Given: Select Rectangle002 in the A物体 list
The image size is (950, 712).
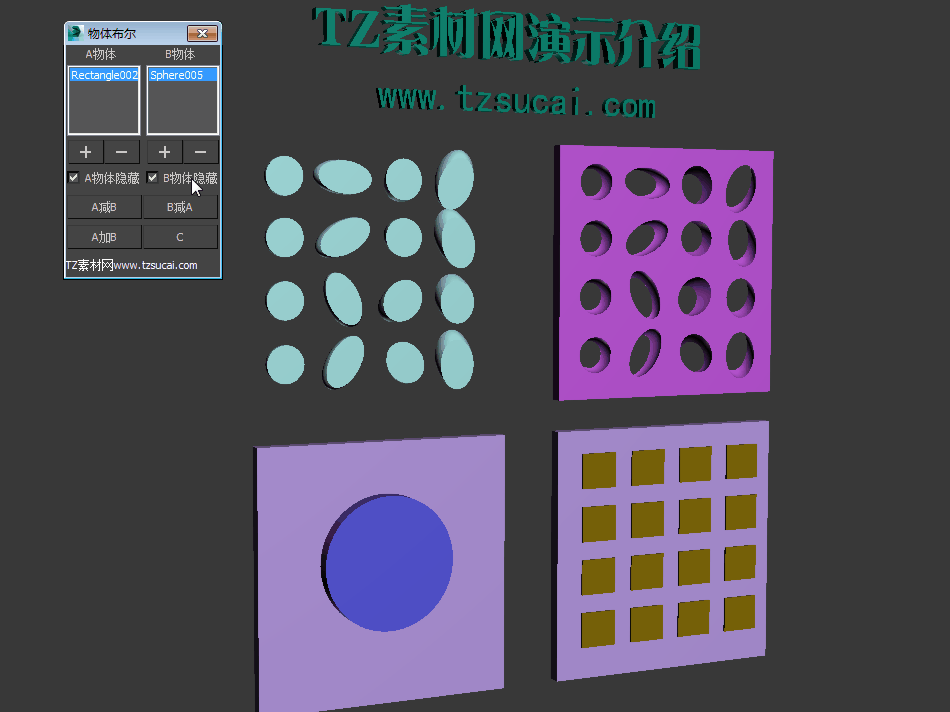Looking at the screenshot, I should tap(104, 75).
